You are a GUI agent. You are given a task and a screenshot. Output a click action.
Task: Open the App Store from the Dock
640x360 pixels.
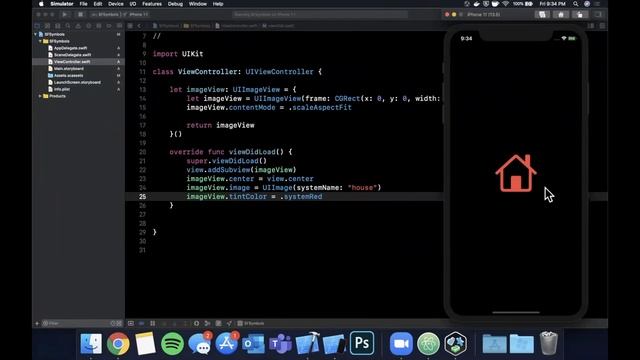pos(227,343)
